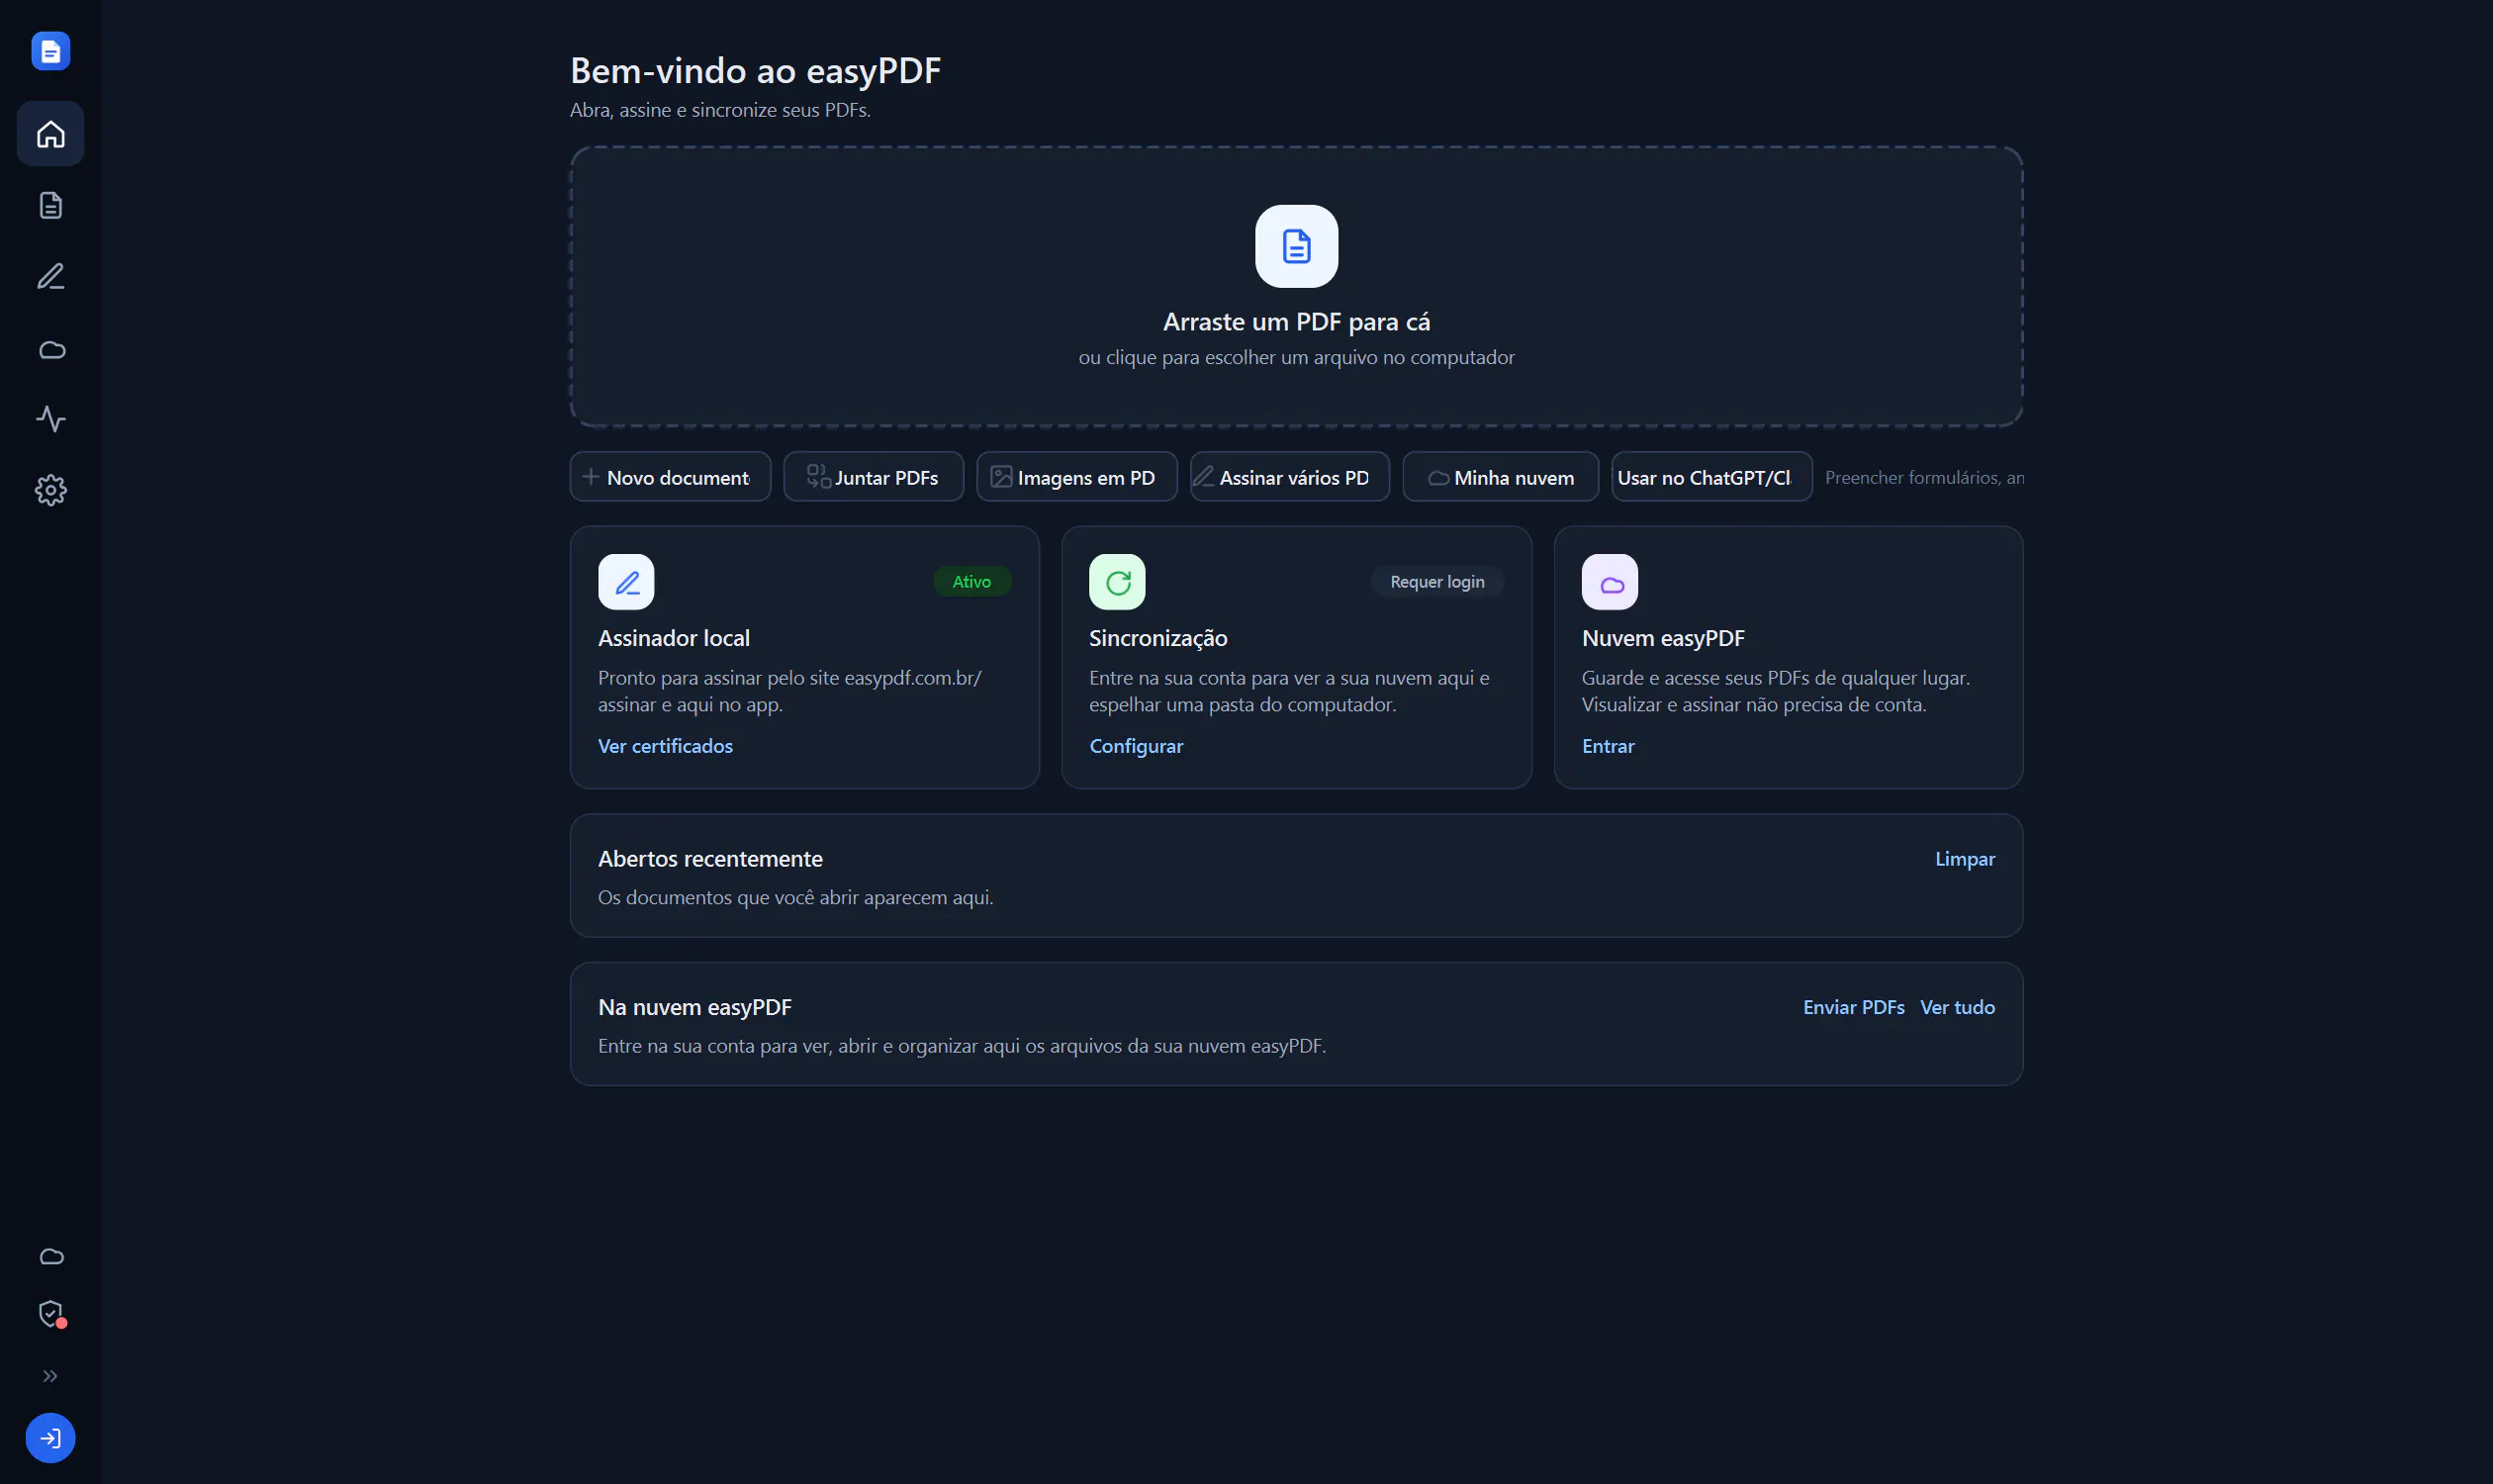Viewport: 2493px width, 1484px height.
Task: Expand the sidebar with double chevron
Action: [x=50, y=1376]
